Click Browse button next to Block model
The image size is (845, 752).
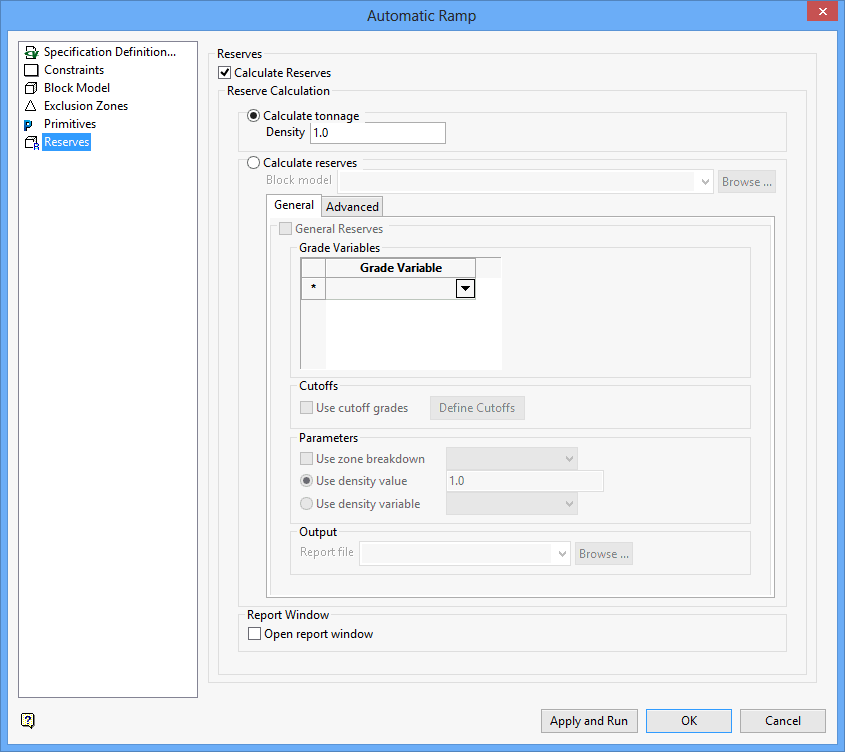point(747,182)
